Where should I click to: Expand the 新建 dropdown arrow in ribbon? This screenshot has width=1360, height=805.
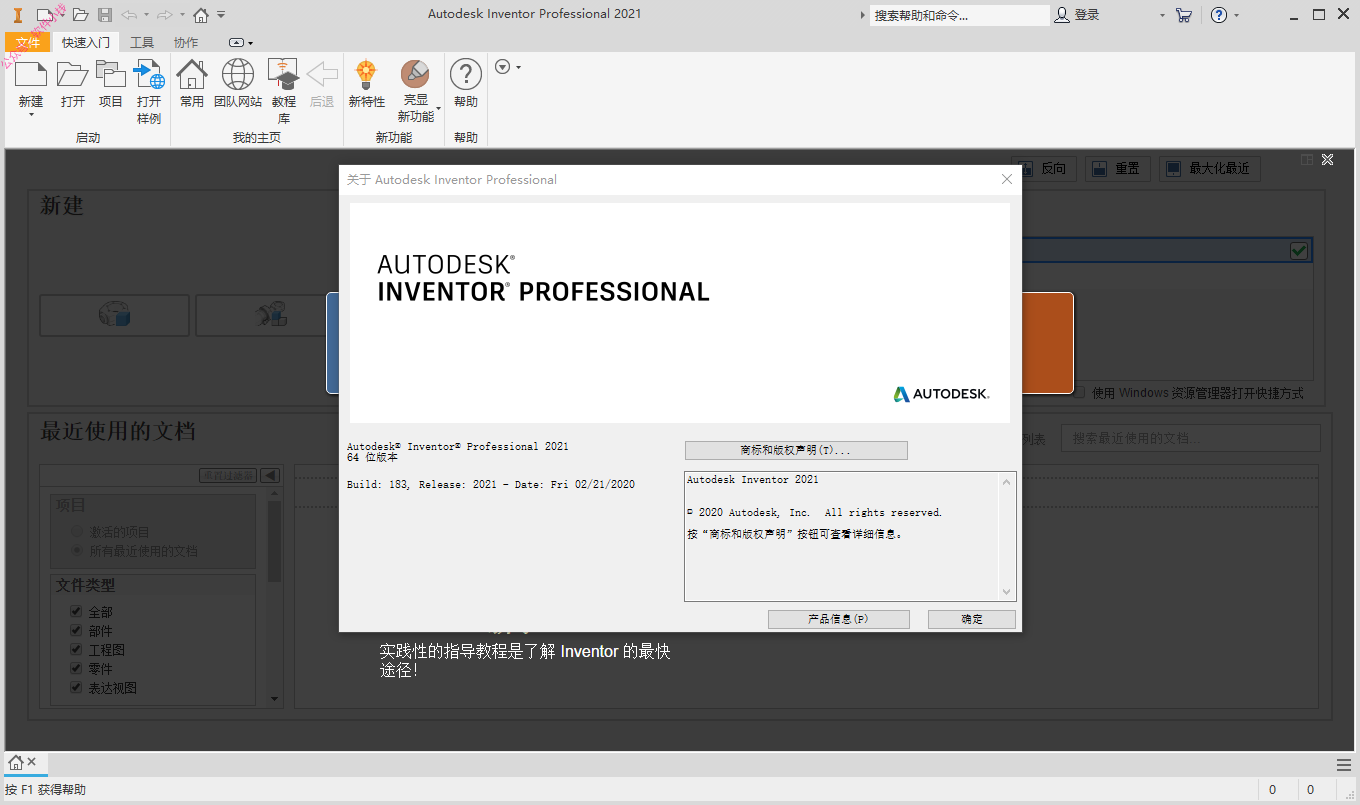tap(31, 115)
